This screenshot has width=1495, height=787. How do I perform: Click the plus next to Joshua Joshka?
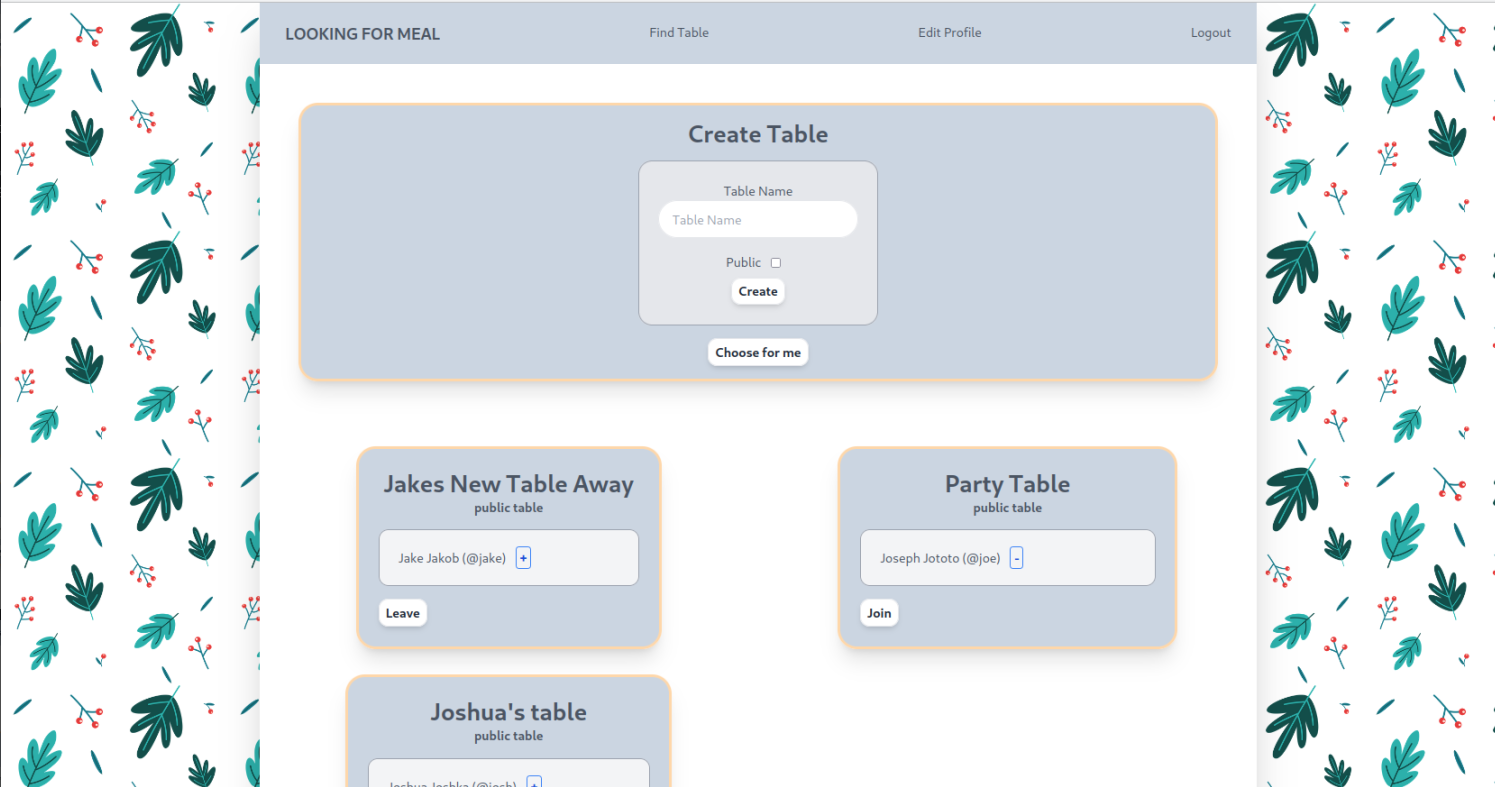(534, 783)
